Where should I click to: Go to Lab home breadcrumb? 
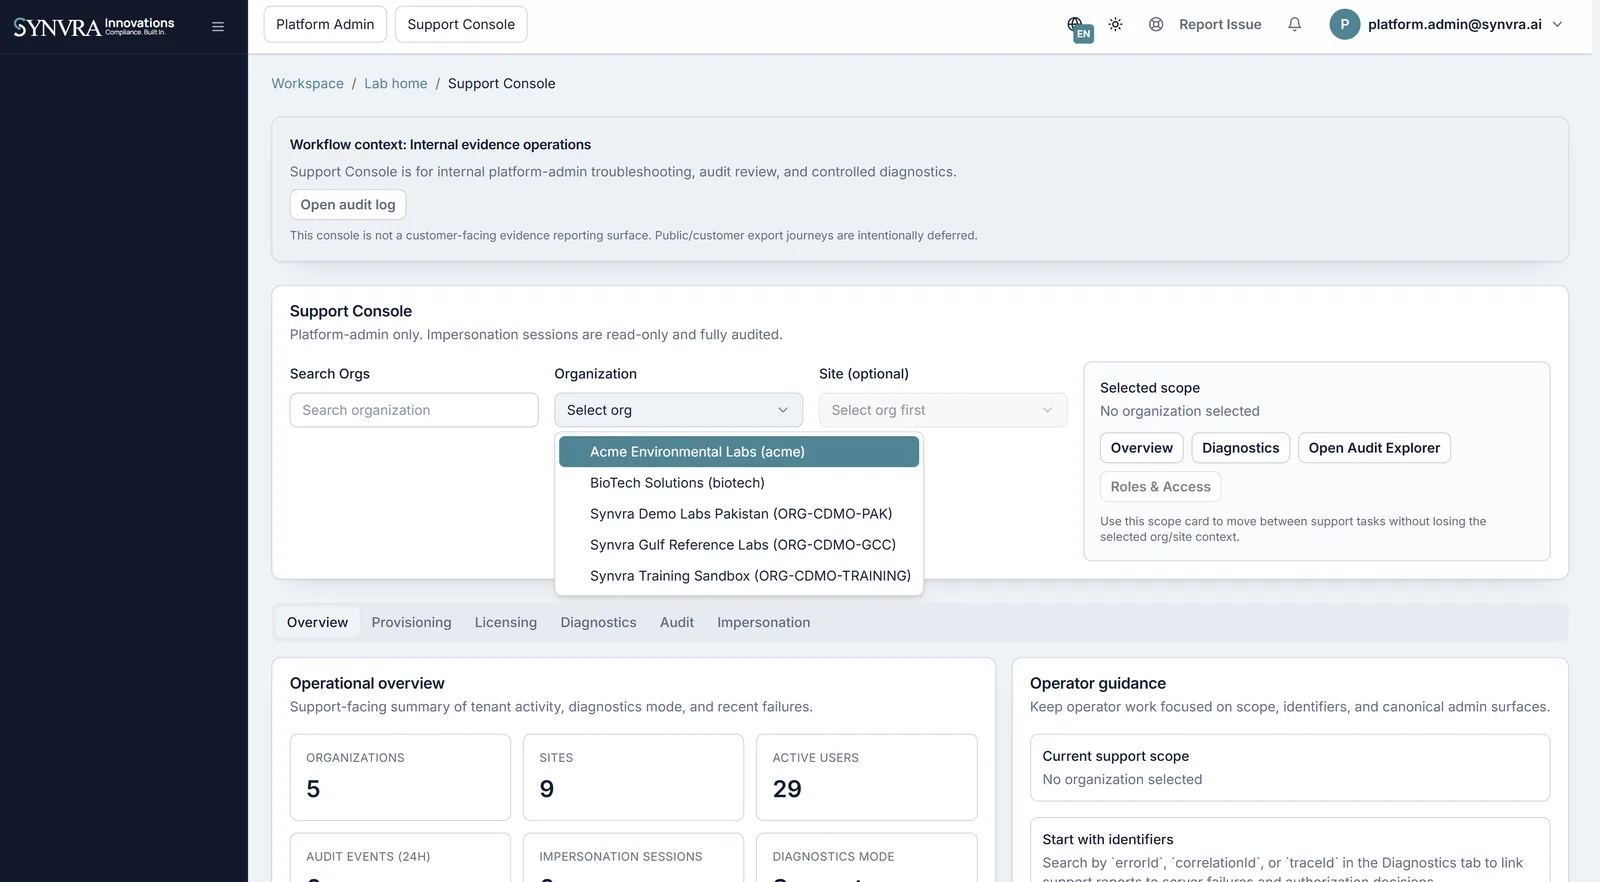[395, 84]
